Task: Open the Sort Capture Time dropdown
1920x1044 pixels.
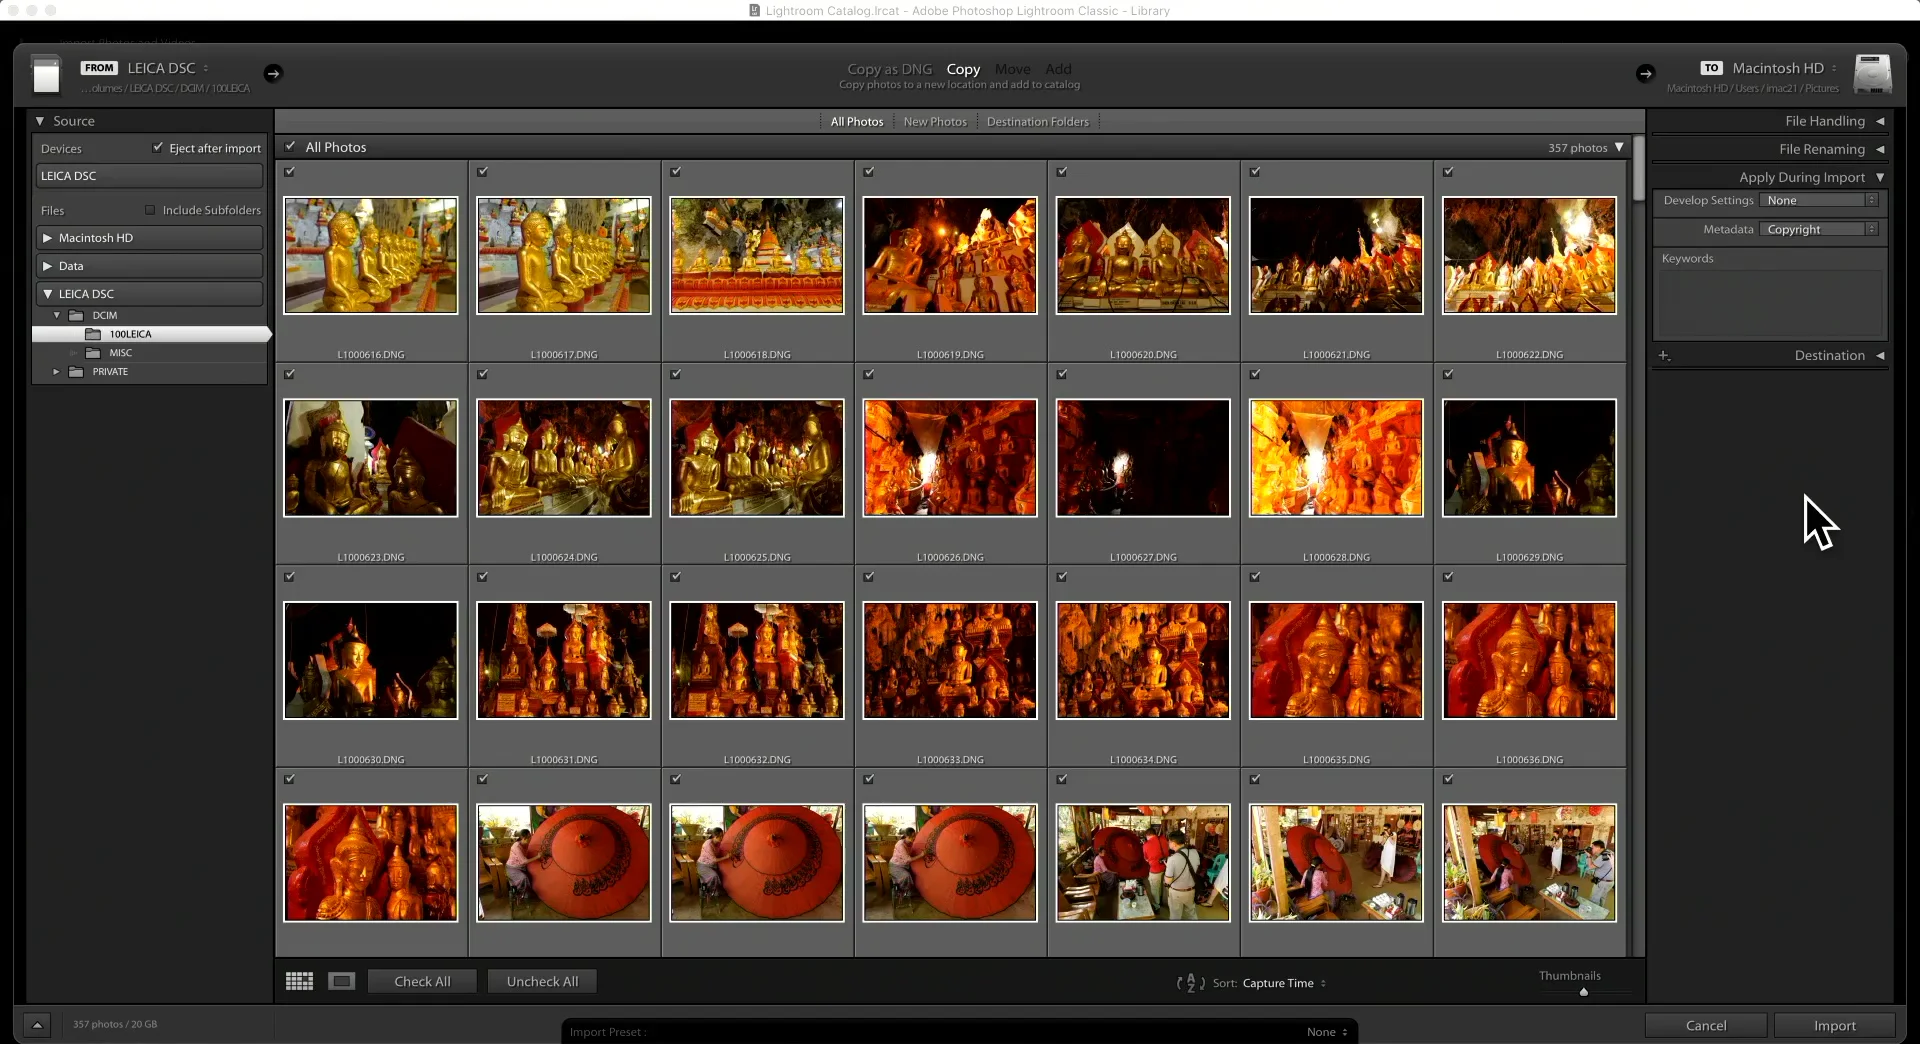Action: point(1284,983)
